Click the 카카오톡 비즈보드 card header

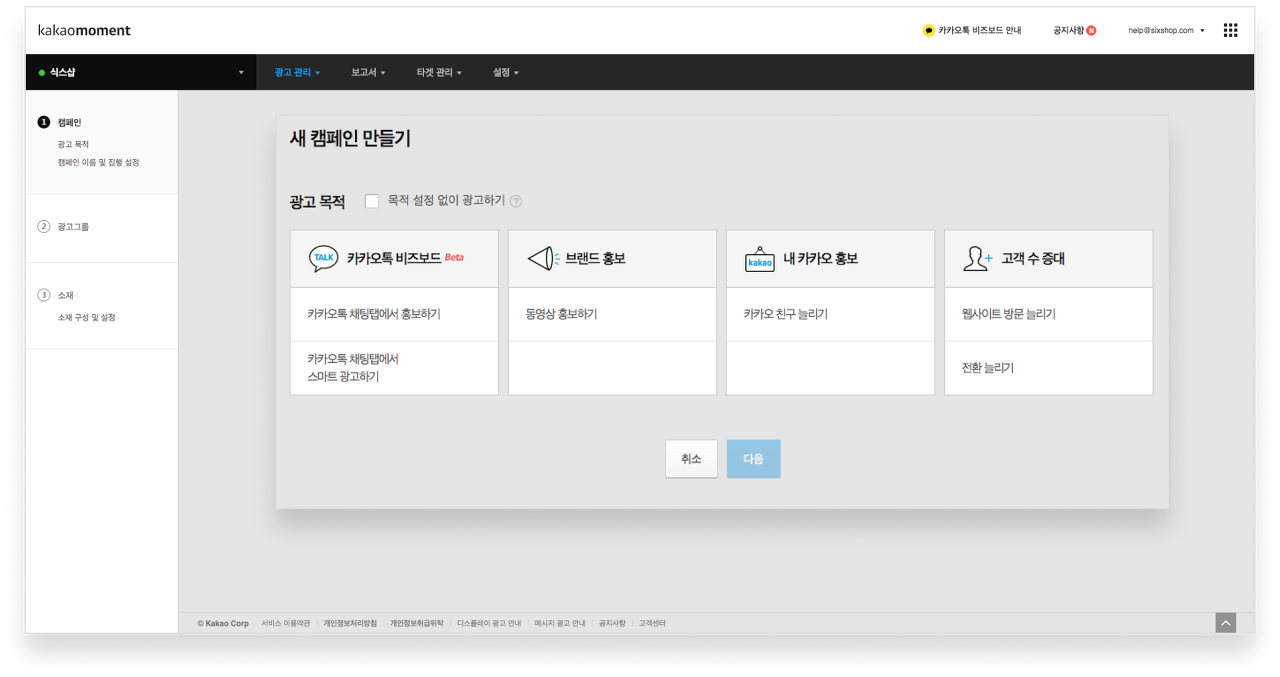coord(394,259)
